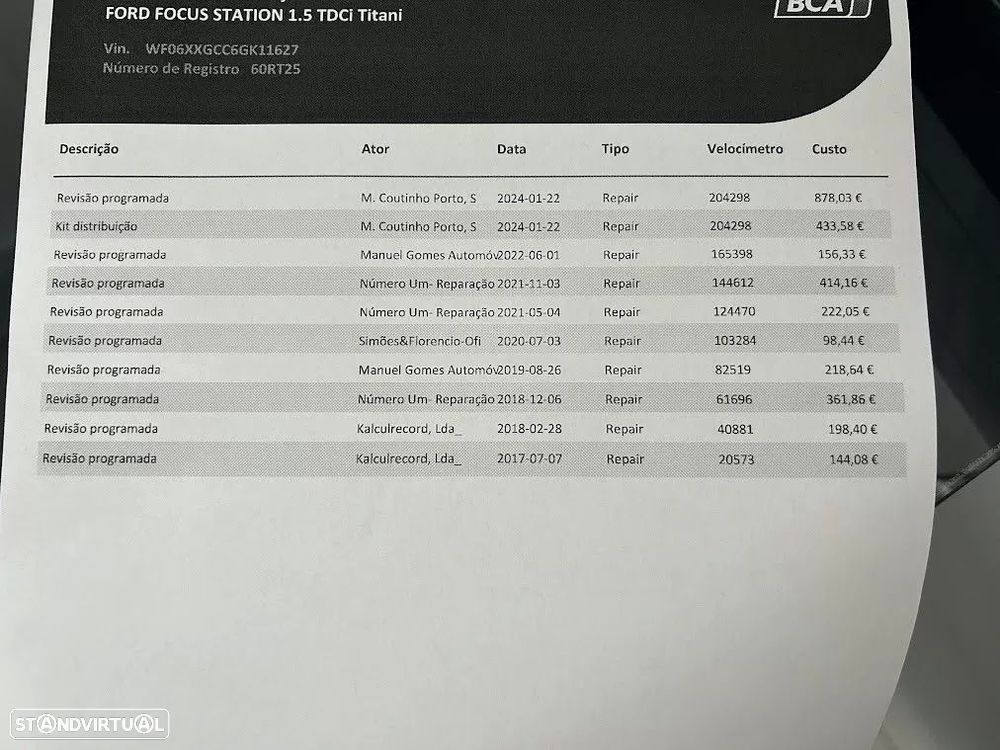Image resolution: width=1000 pixels, height=750 pixels.
Task: Click the Standvirtual watermark logo
Action: (x=89, y=723)
